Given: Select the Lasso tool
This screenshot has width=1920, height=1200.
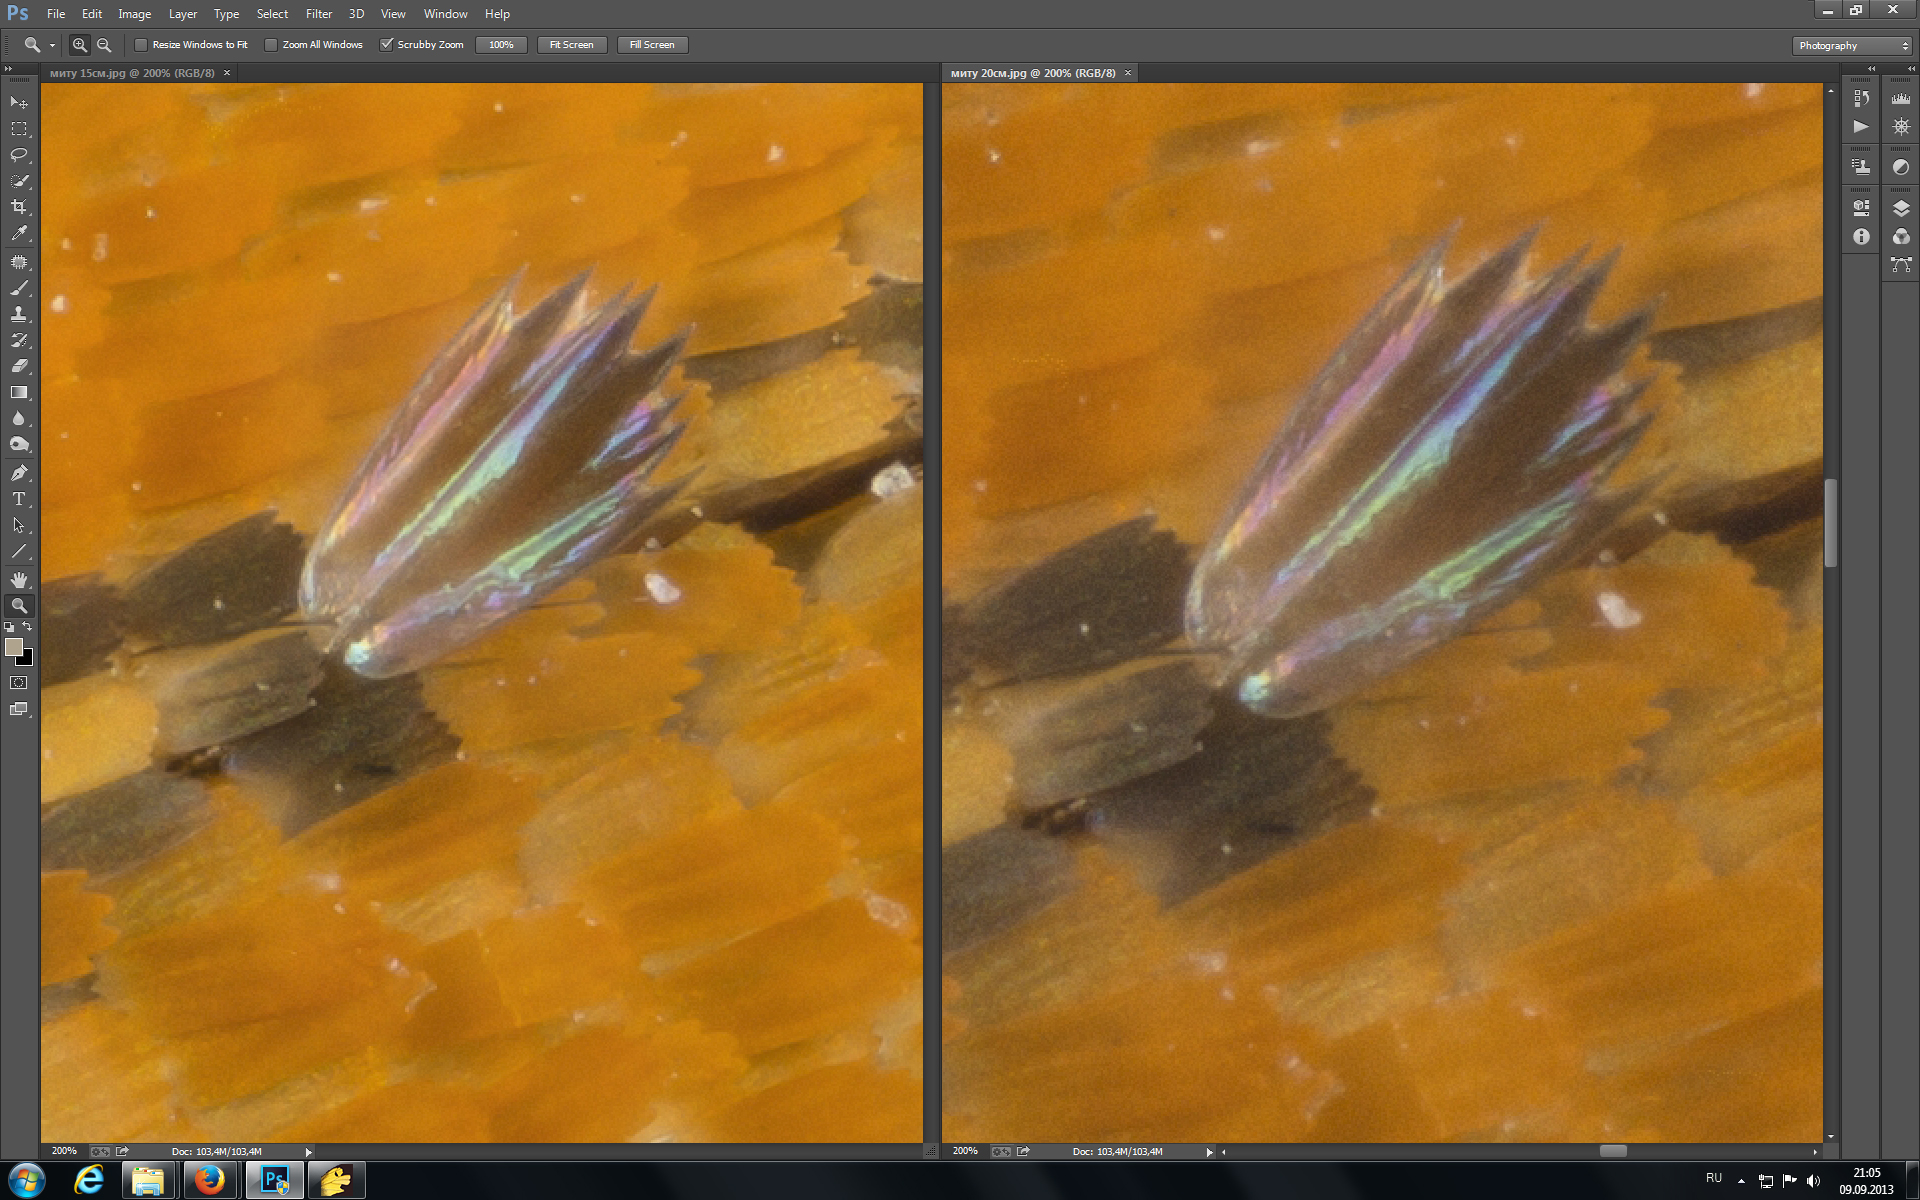Looking at the screenshot, I should [x=19, y=155].
